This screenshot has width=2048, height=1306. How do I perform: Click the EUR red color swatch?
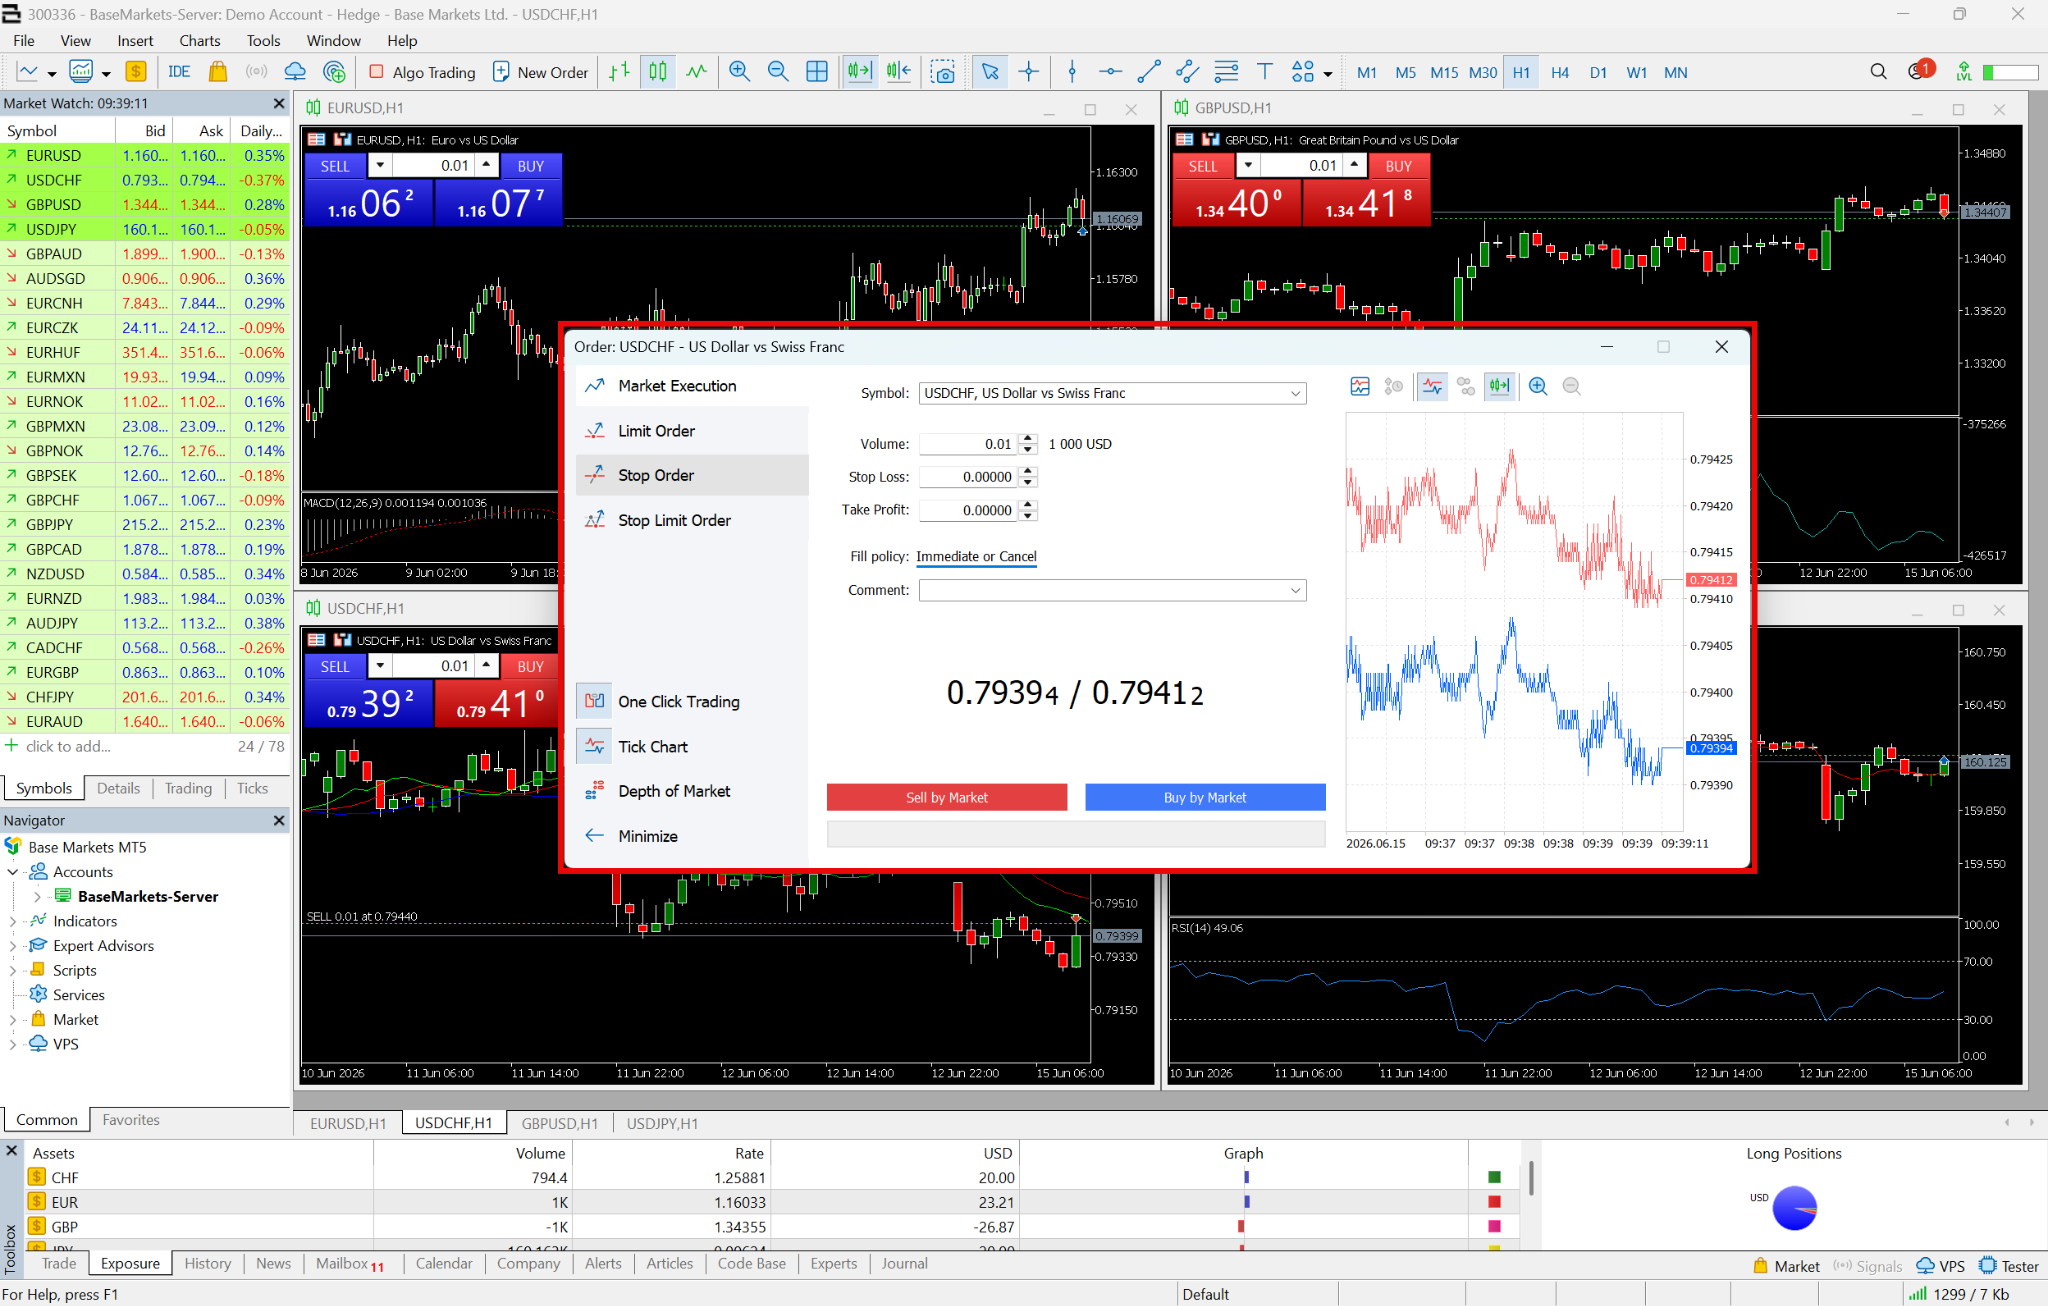(1495, 1202)
